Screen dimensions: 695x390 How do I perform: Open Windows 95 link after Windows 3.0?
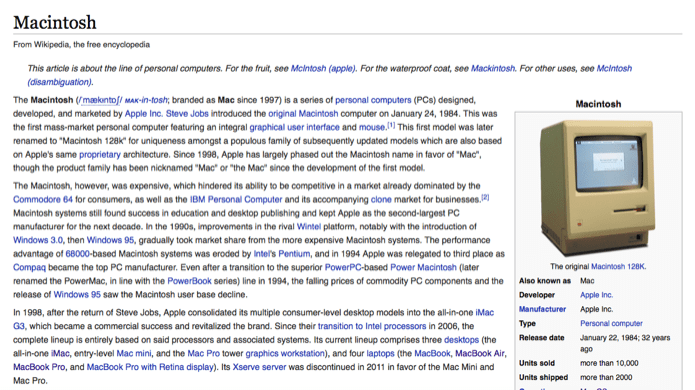tap(110, 240)
